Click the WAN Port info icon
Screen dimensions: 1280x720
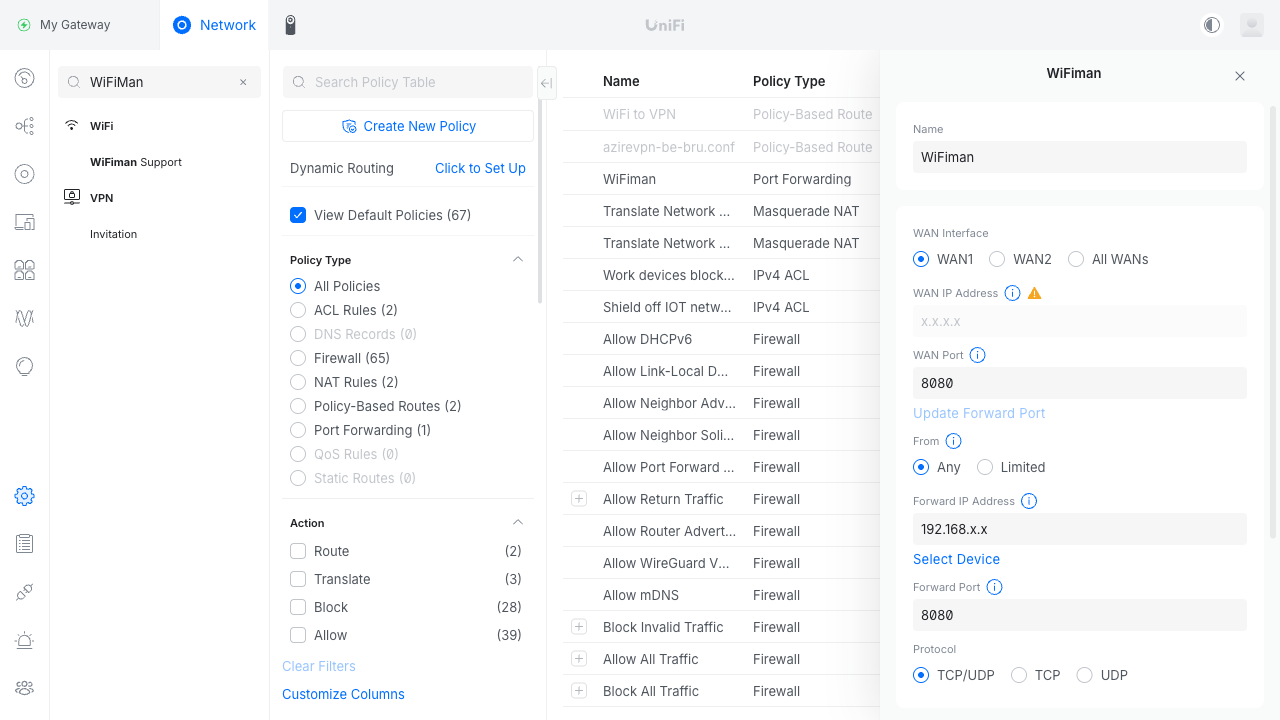coord(978,355)
